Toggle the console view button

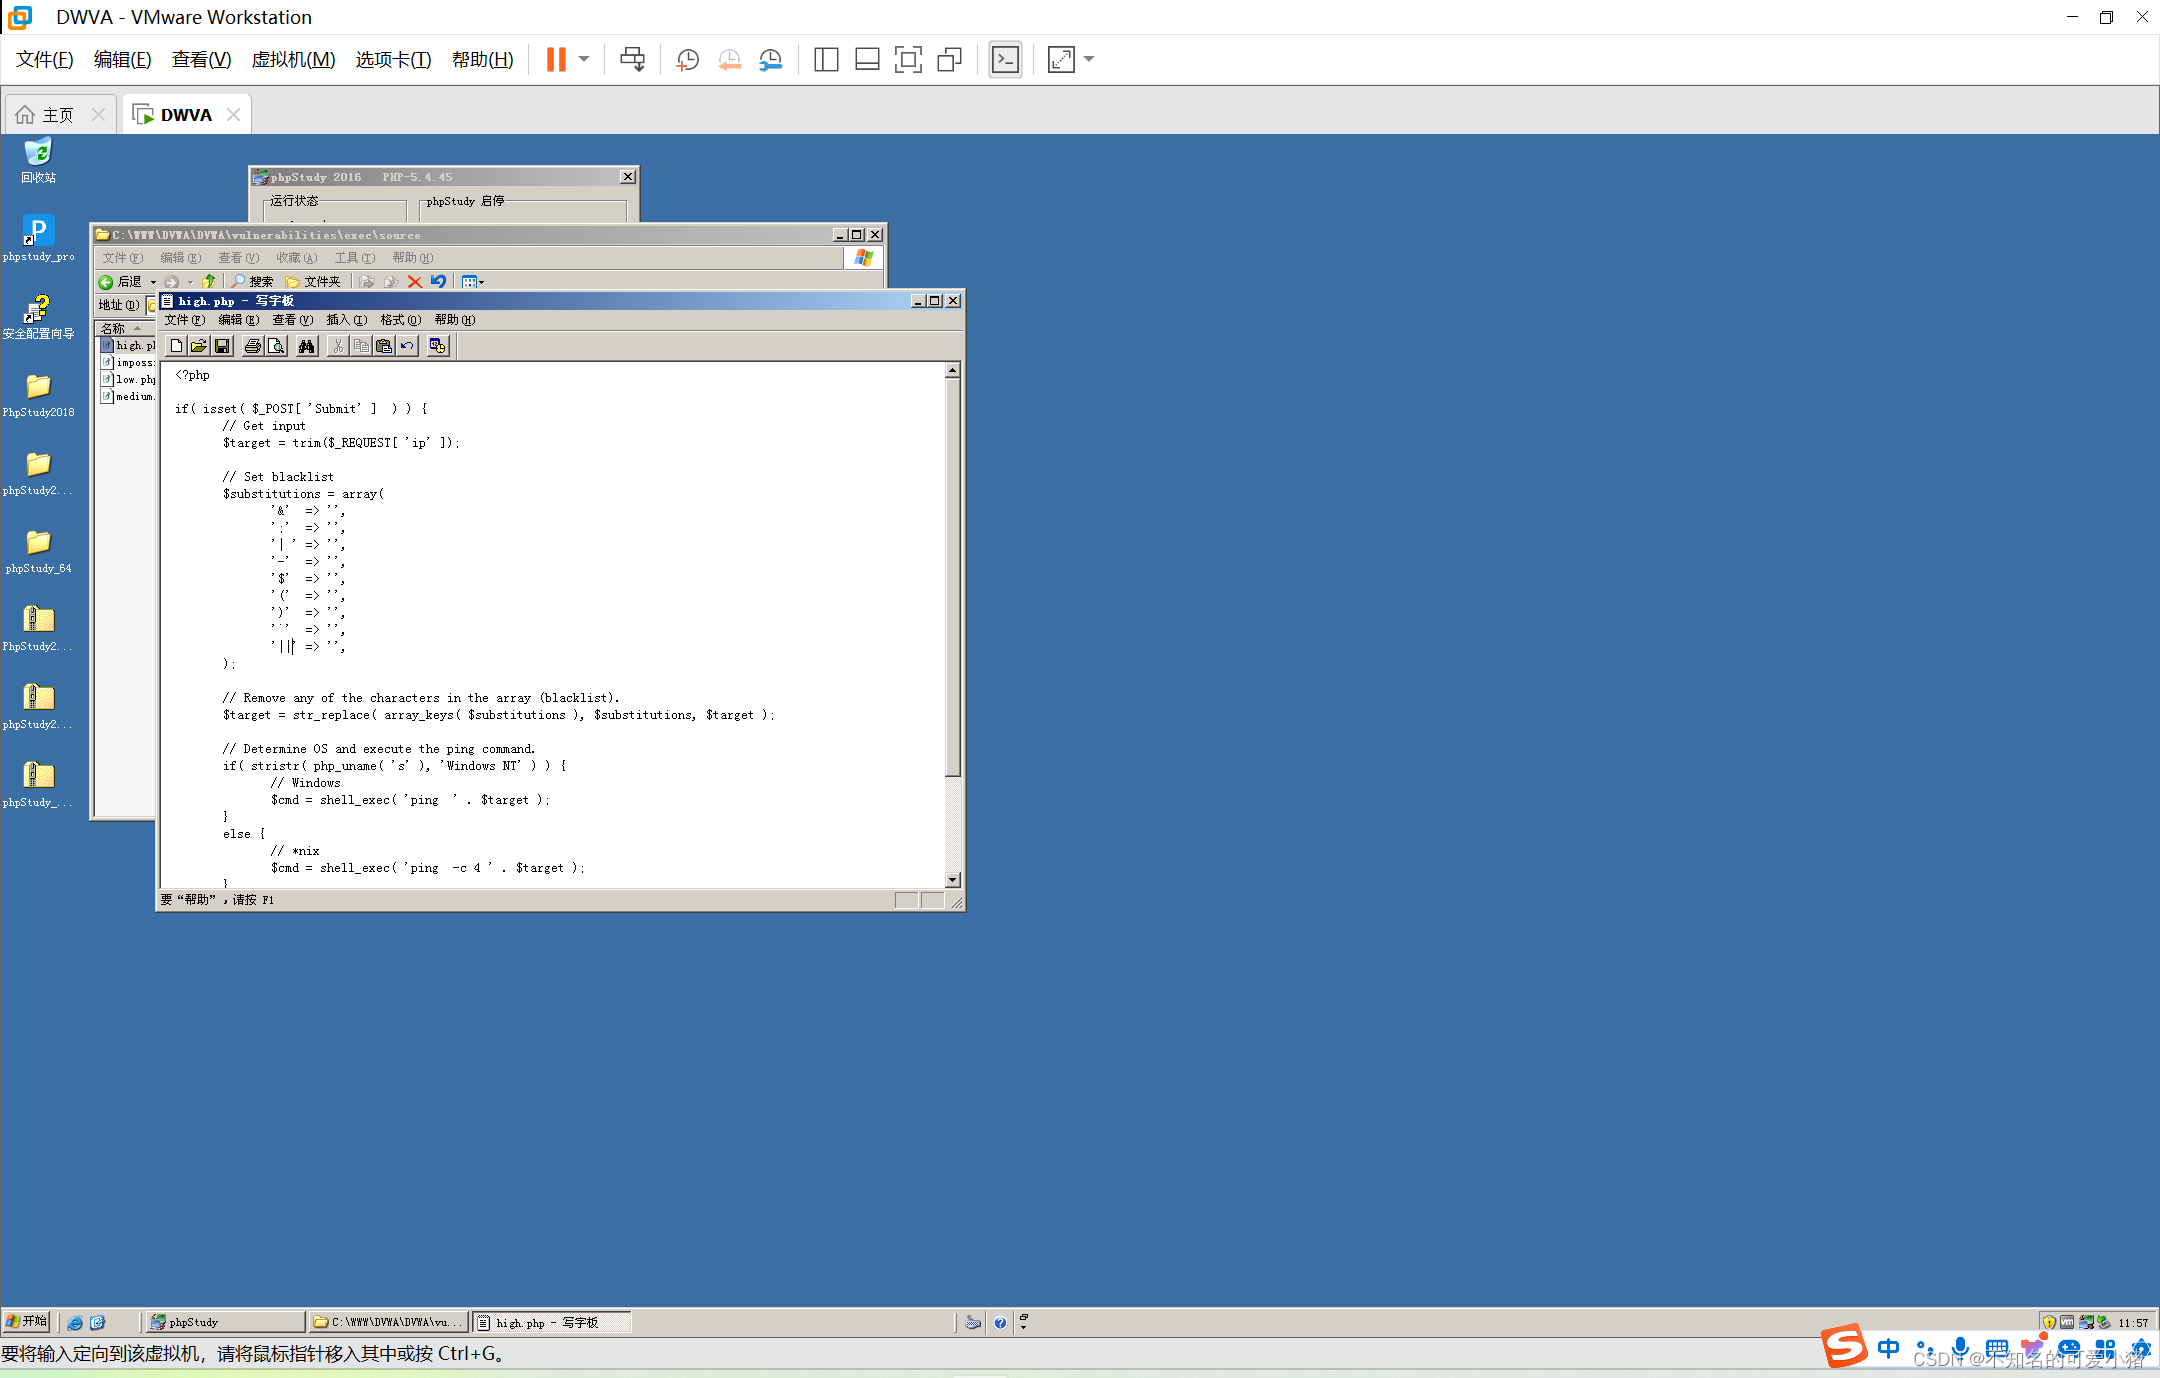1005,60
